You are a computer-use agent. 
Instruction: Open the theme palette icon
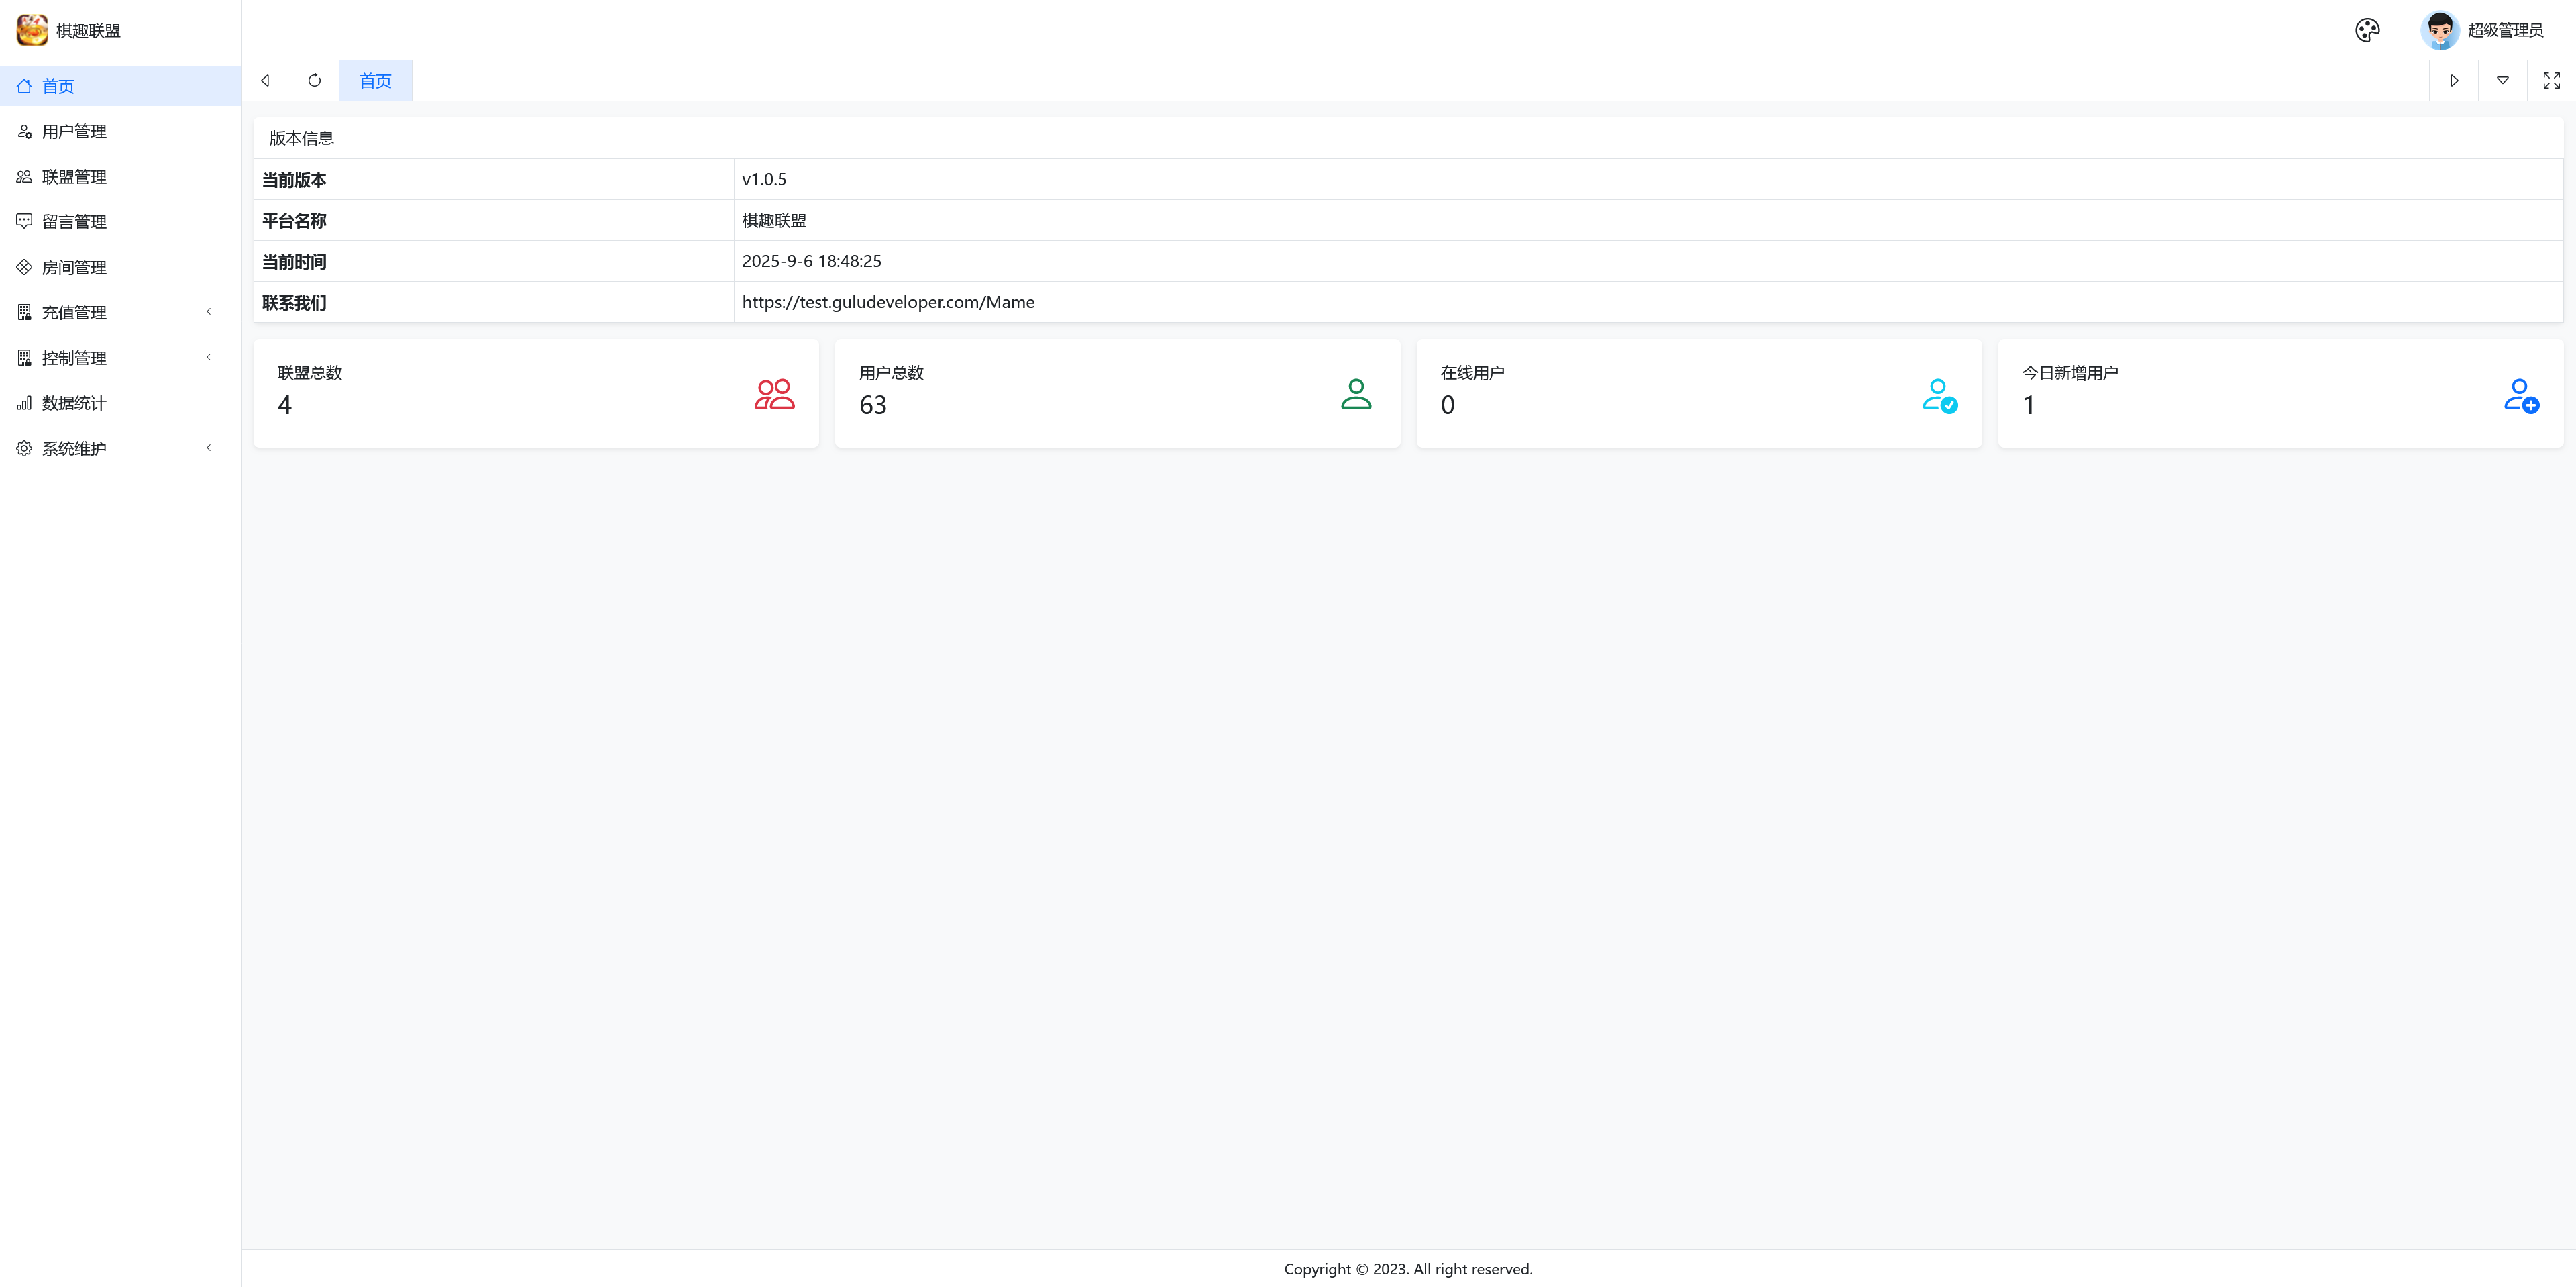pos(2367,30)
